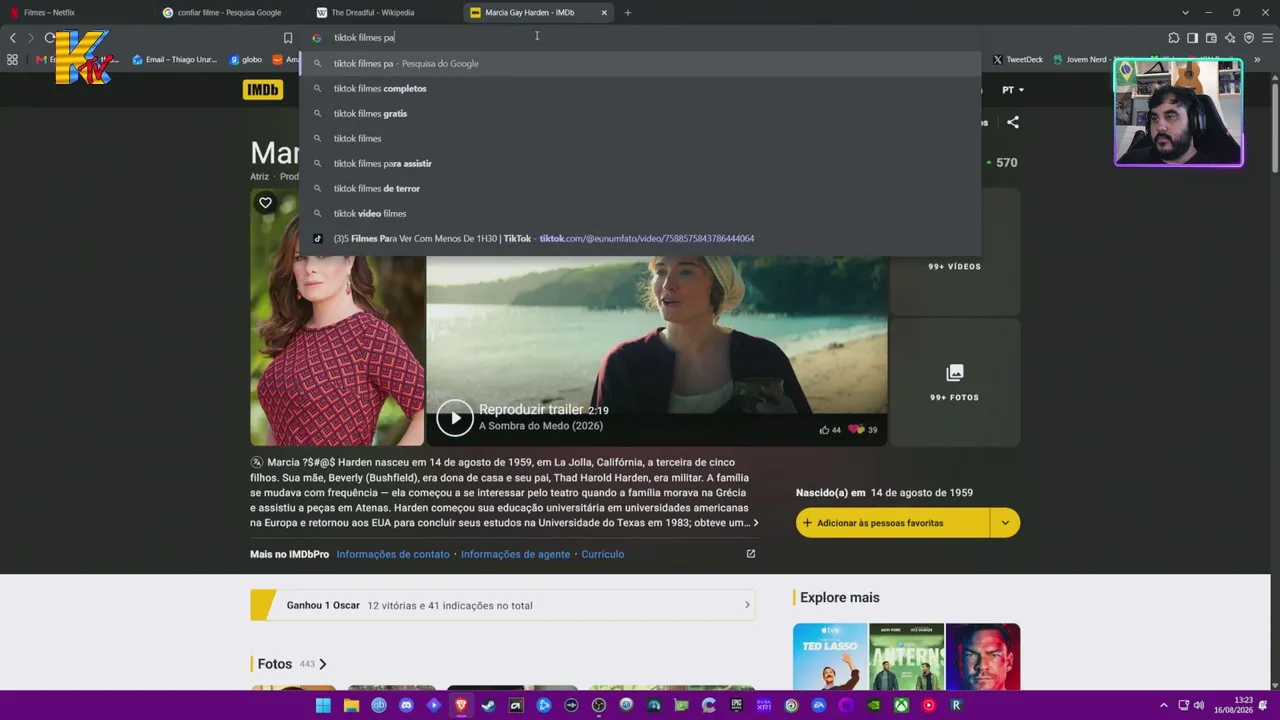
Task: Switch to the Filmes – Netflix tab
Action: (x=78, y=13)
